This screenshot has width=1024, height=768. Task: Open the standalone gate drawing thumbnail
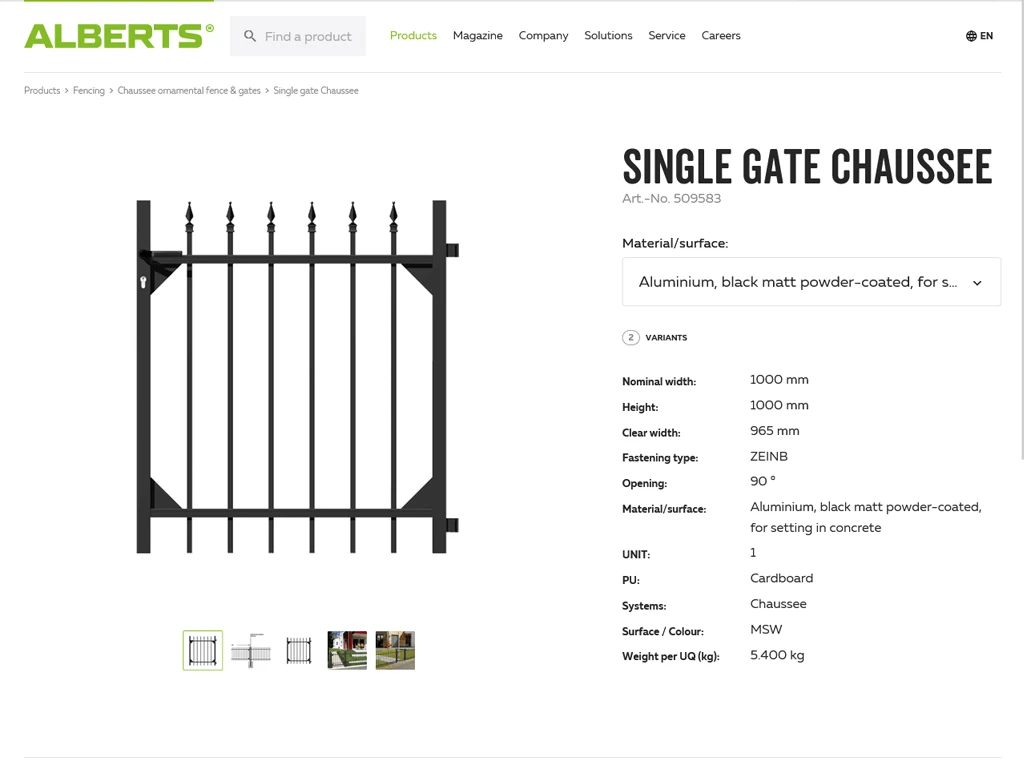point(299,650)
